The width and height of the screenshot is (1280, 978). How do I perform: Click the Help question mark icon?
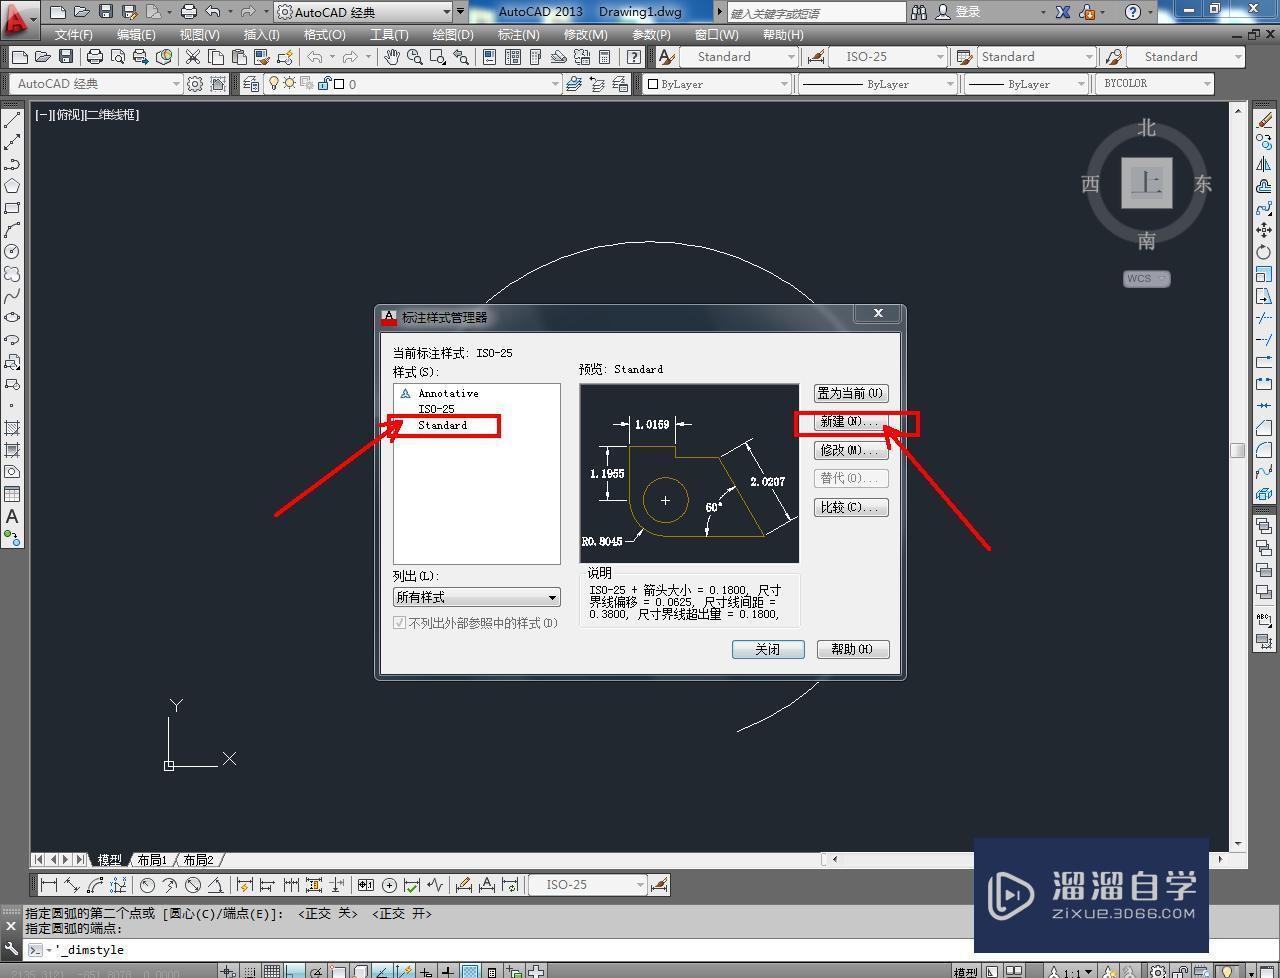coord(1132,12)
